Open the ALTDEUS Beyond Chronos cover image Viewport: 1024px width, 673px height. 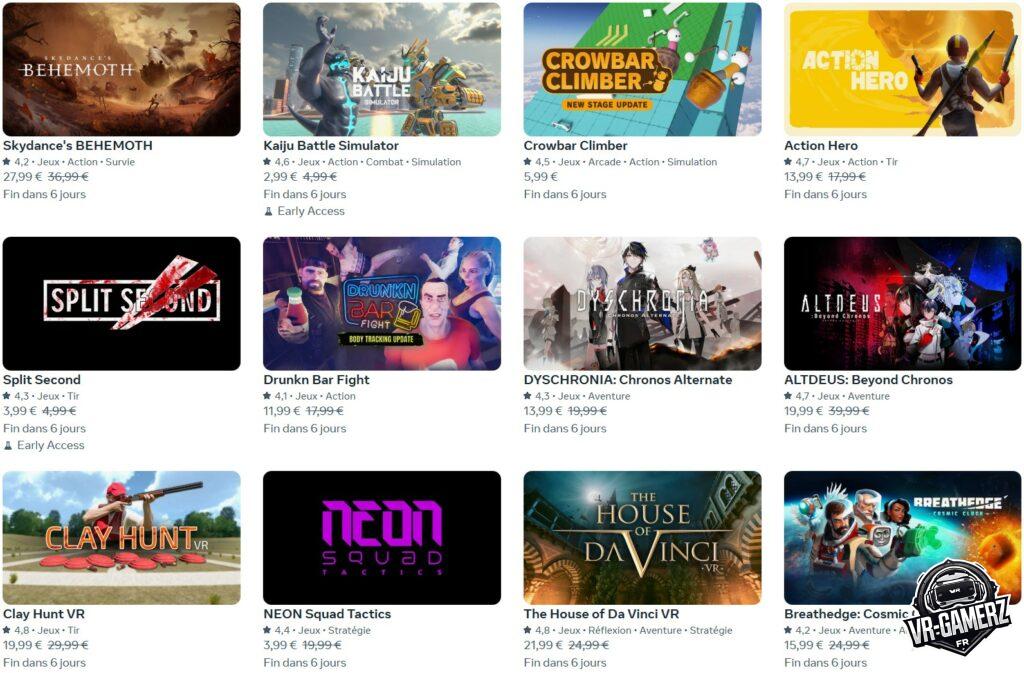(x=903, y=304)
